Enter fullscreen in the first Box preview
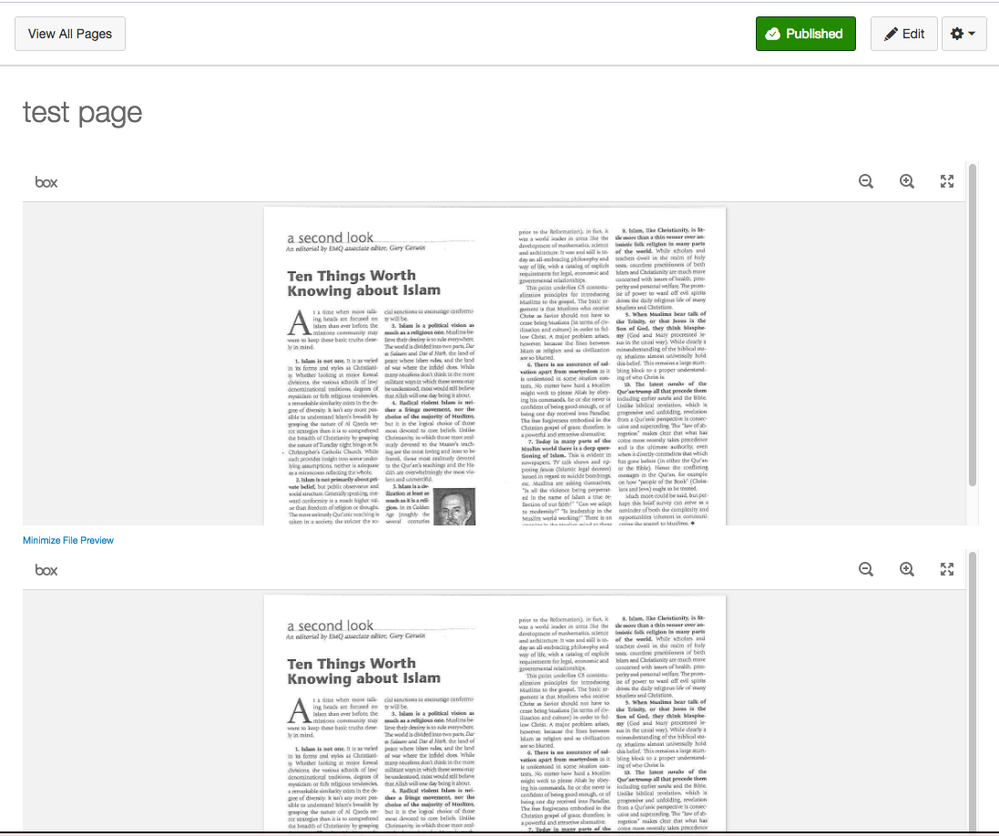999x836 pixels. tap(947, 181)
